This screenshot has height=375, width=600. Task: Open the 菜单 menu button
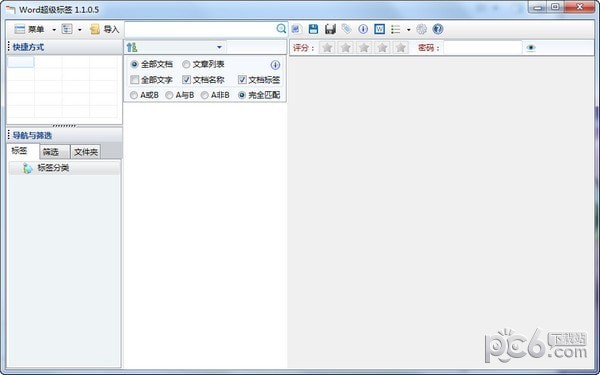pyautogui.click(x=29, y=29)
